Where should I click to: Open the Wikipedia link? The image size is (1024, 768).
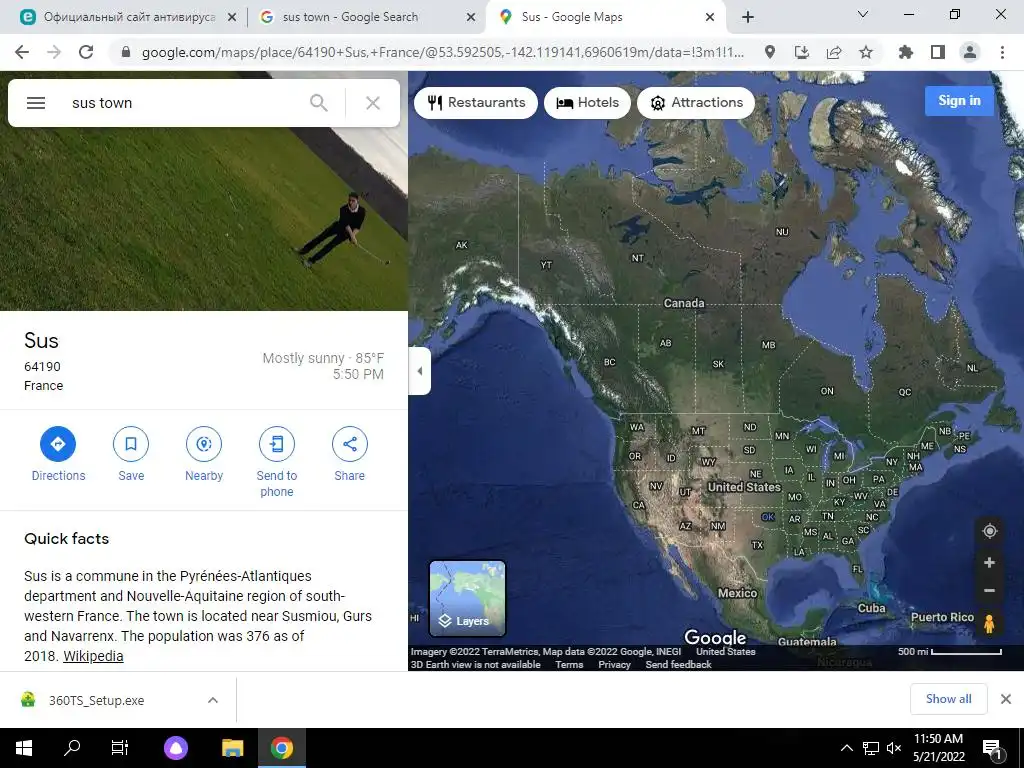(93, 656)
